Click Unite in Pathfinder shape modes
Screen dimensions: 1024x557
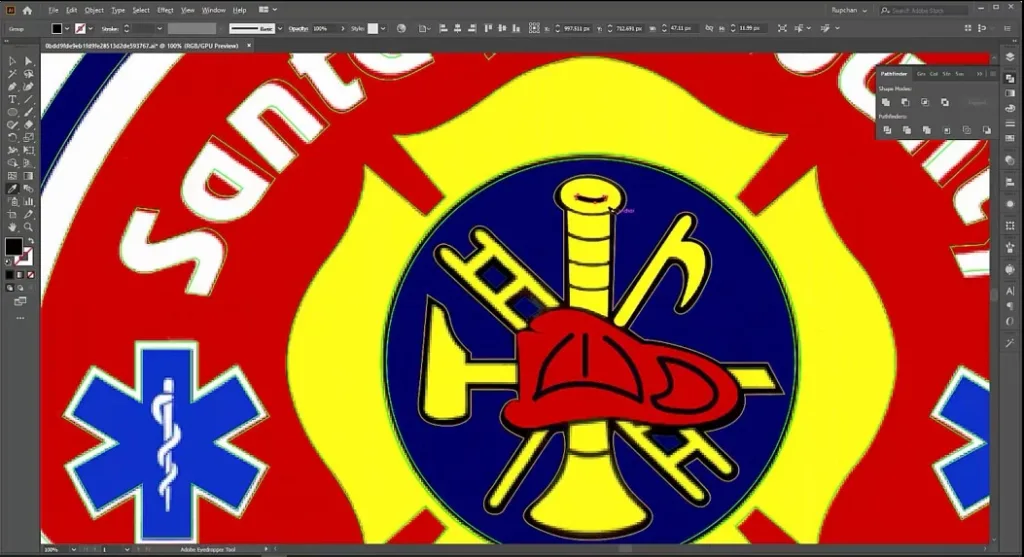[886, 103]
